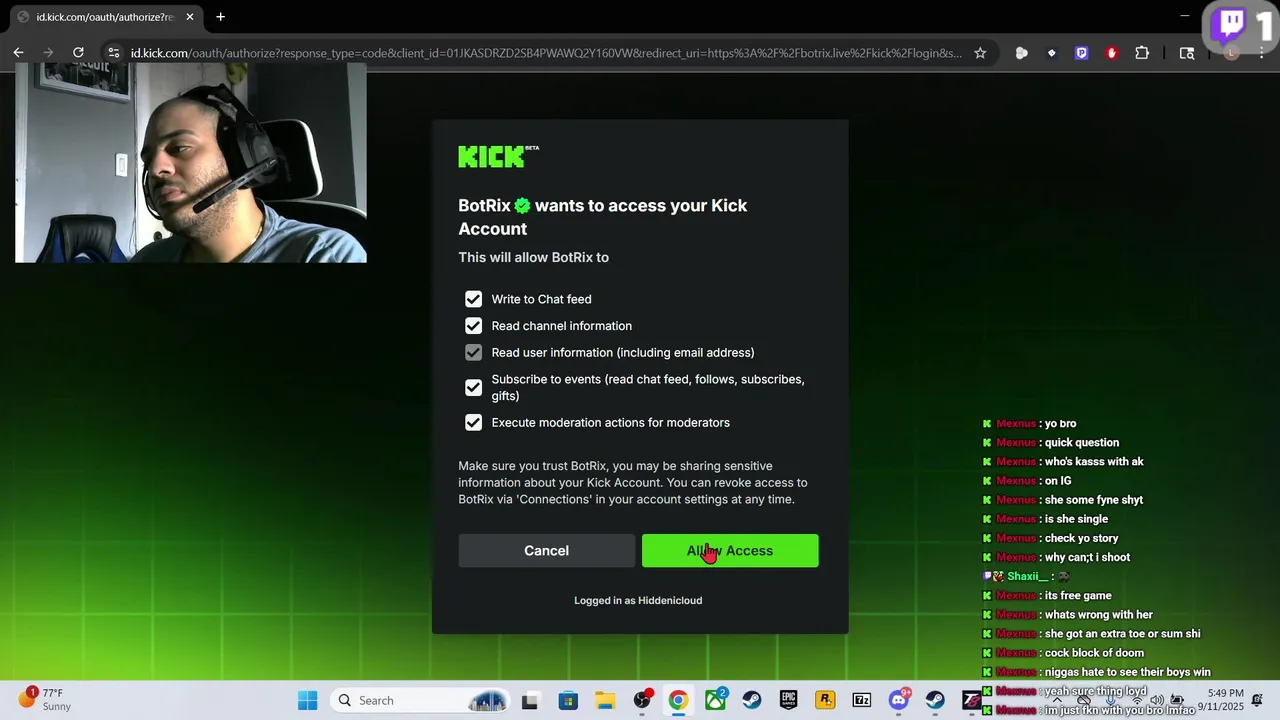1280x720 pixels.
Task: Click the Cancel button
Action: pyautogui.click(x=546, y=551)
